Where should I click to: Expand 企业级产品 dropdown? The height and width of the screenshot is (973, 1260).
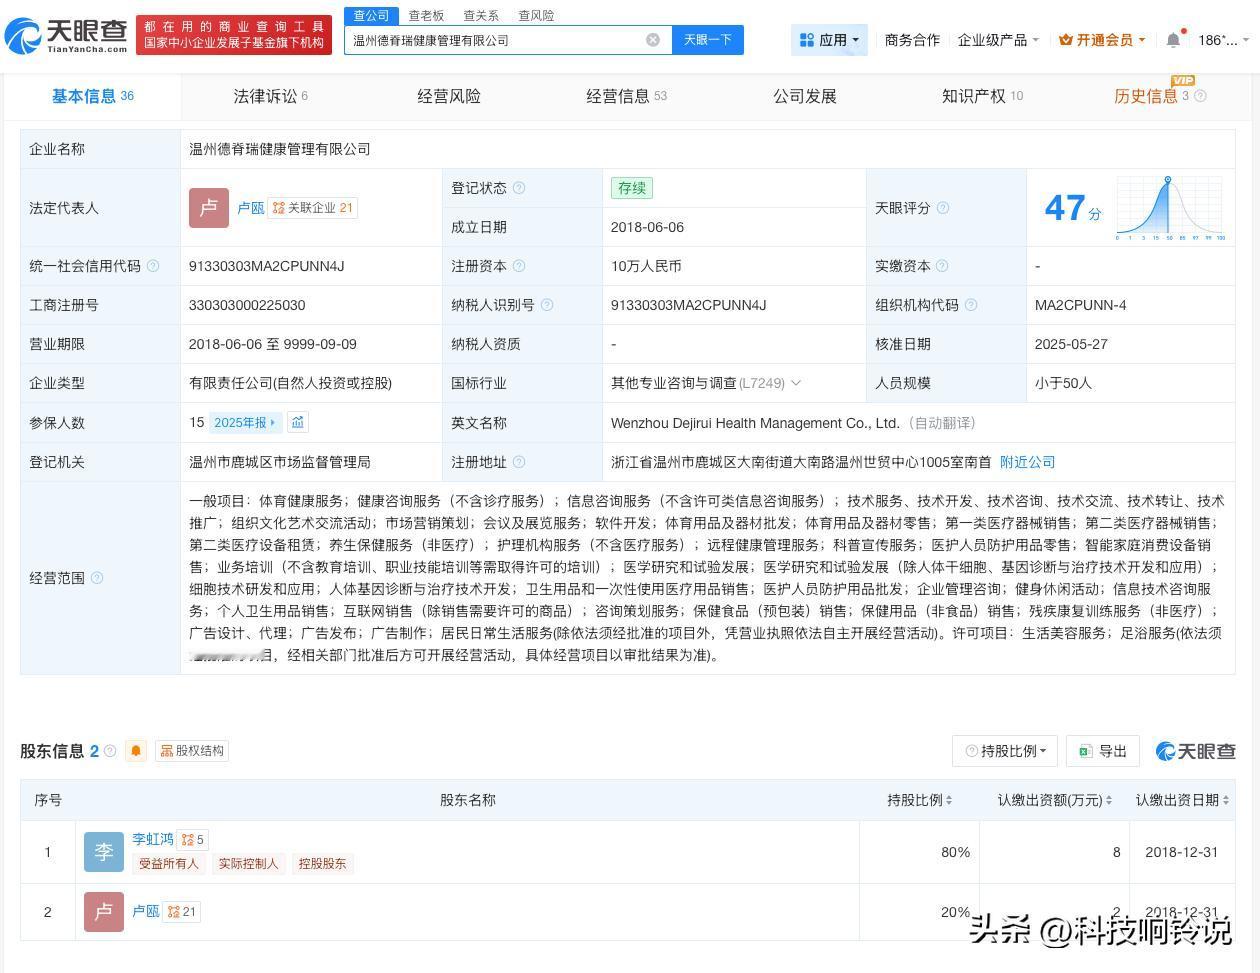(998, 40)
